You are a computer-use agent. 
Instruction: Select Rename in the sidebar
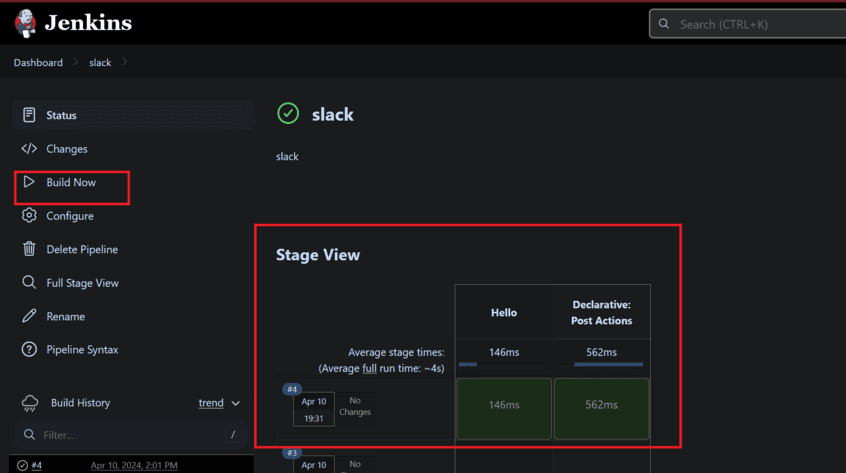tap(66, 317)
